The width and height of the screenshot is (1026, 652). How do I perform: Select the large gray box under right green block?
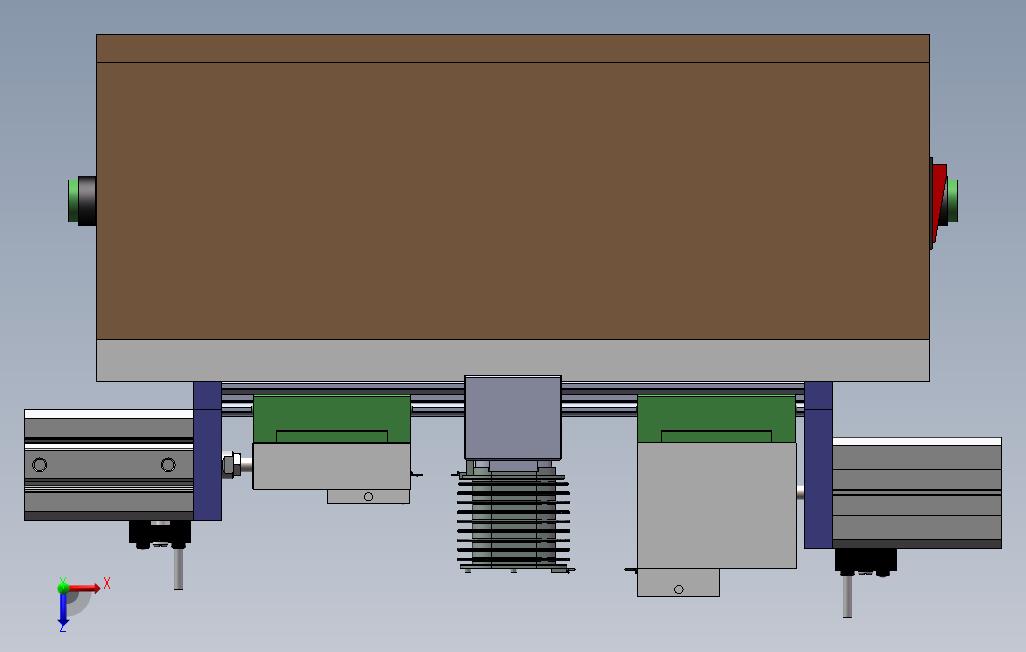[x=716, y=505]
